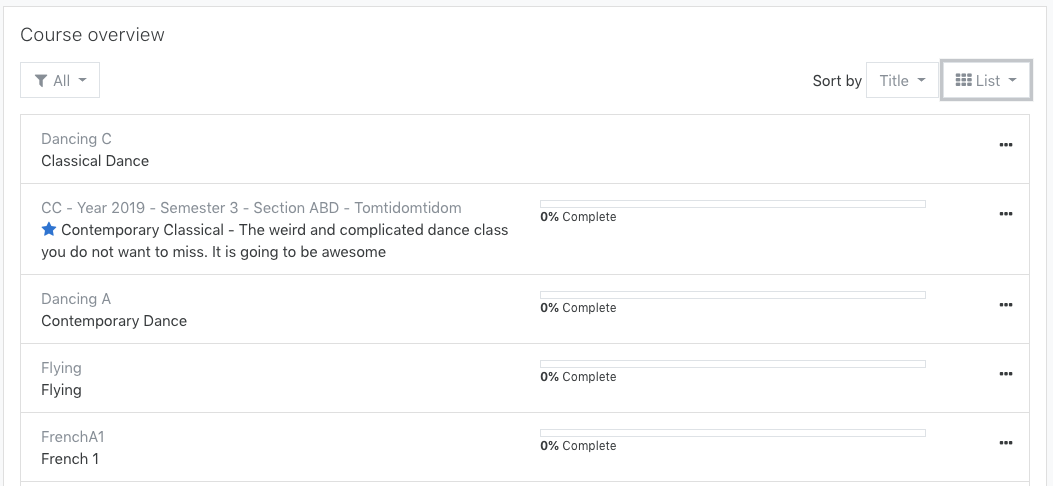1053x486 pixels.
Task: Open three-dot menu for Contemporary Classical course
Action: point(1005,214)
